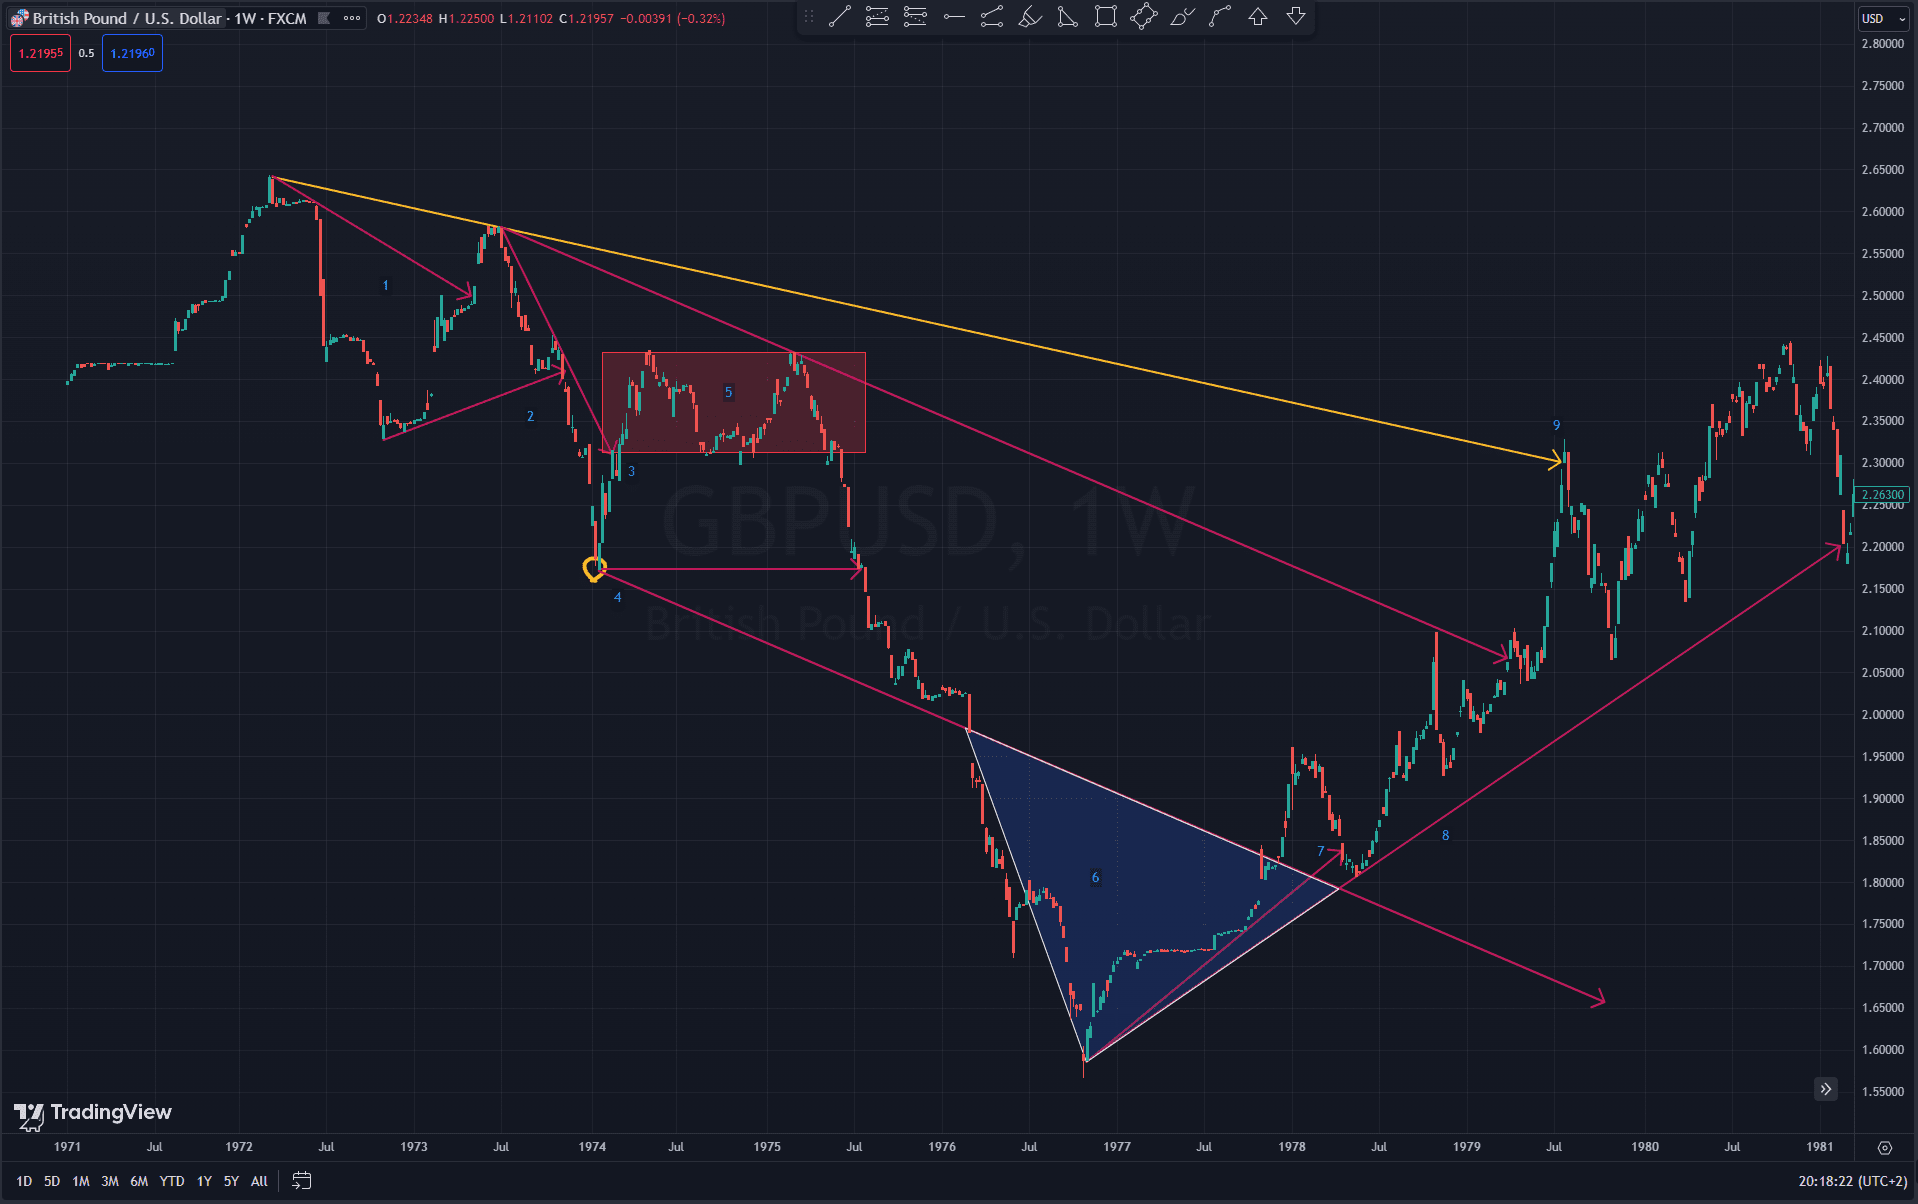Select the Curve drawing tool
Viewport: 1918px width, 1204px height.
pyautogui.click(x=1220, y=17)
